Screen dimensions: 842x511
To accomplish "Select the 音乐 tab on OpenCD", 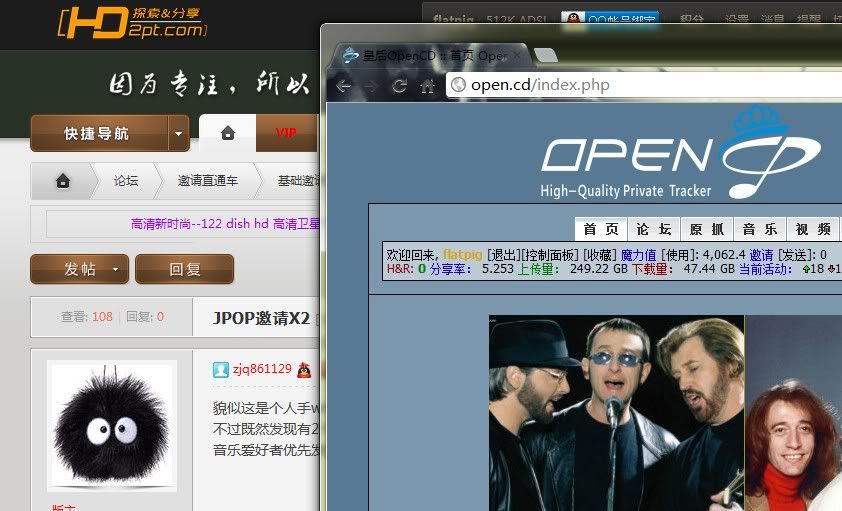I will [x=760, y=229].
